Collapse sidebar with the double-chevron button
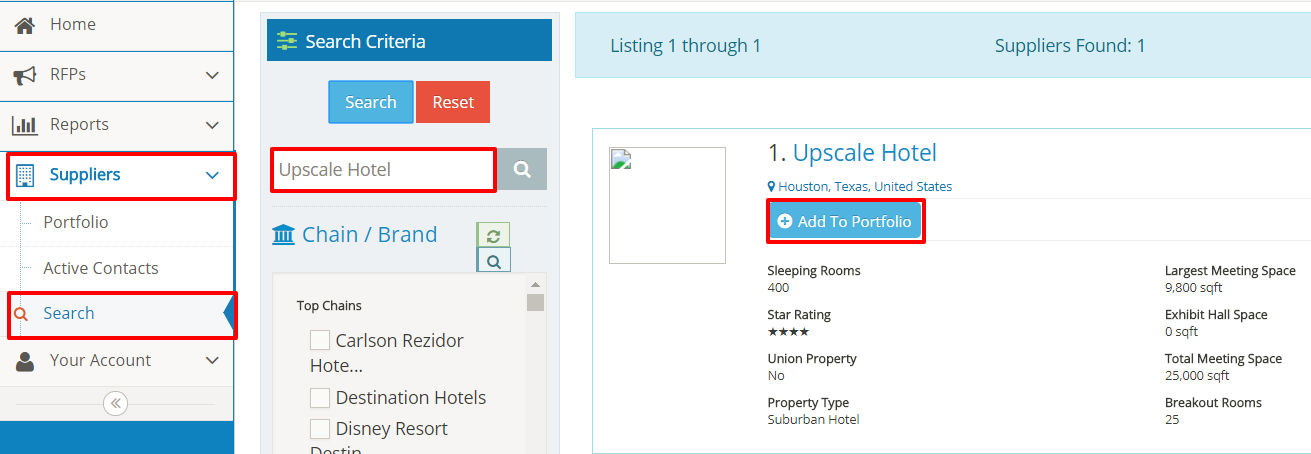 (x=116, y=403)
